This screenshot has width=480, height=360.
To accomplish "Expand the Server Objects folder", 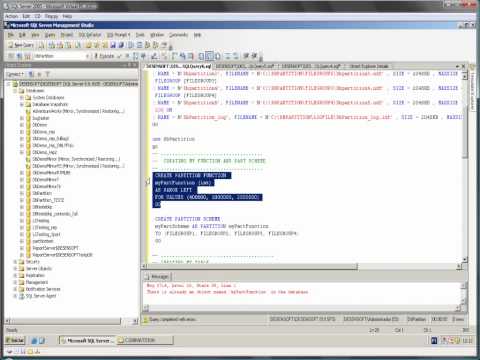I will pyautogui.click(x=15, y=269).
